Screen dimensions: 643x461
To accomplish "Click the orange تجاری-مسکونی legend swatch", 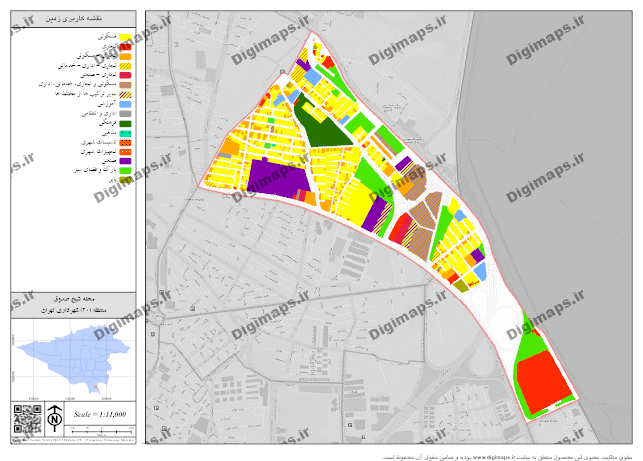I will click(125, 56).
